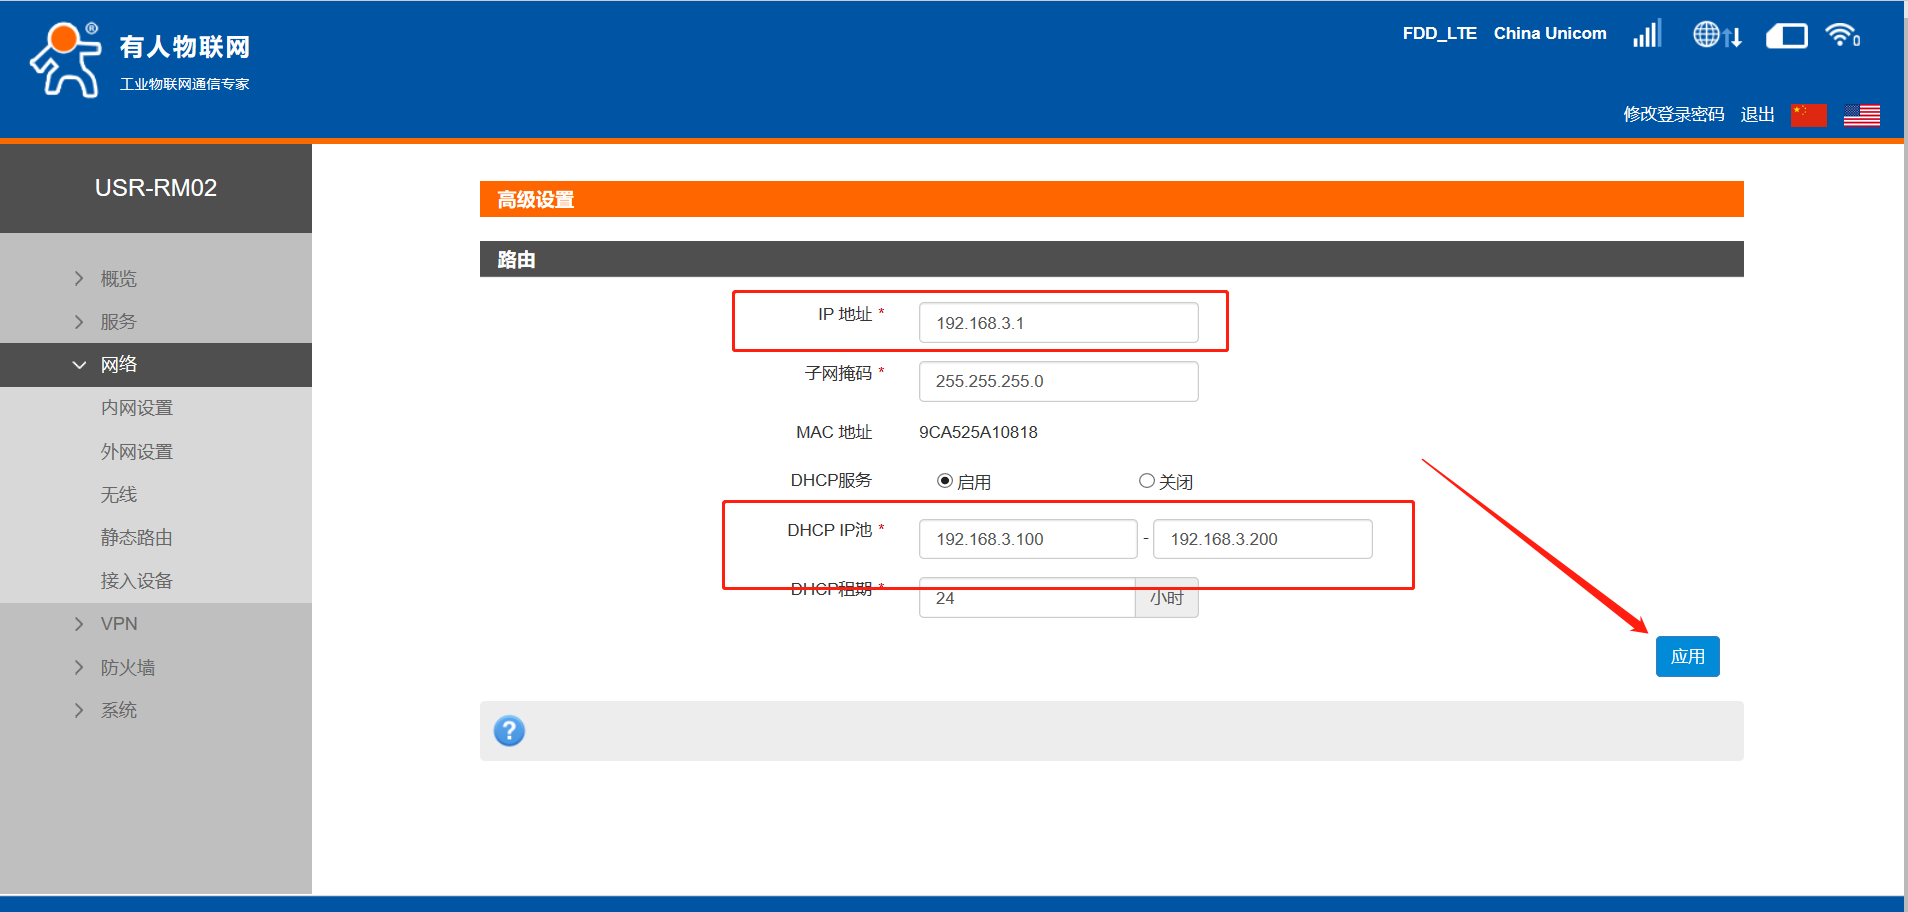Click the SIM card status icon

pyautogui.click(x=1786, y=37)
